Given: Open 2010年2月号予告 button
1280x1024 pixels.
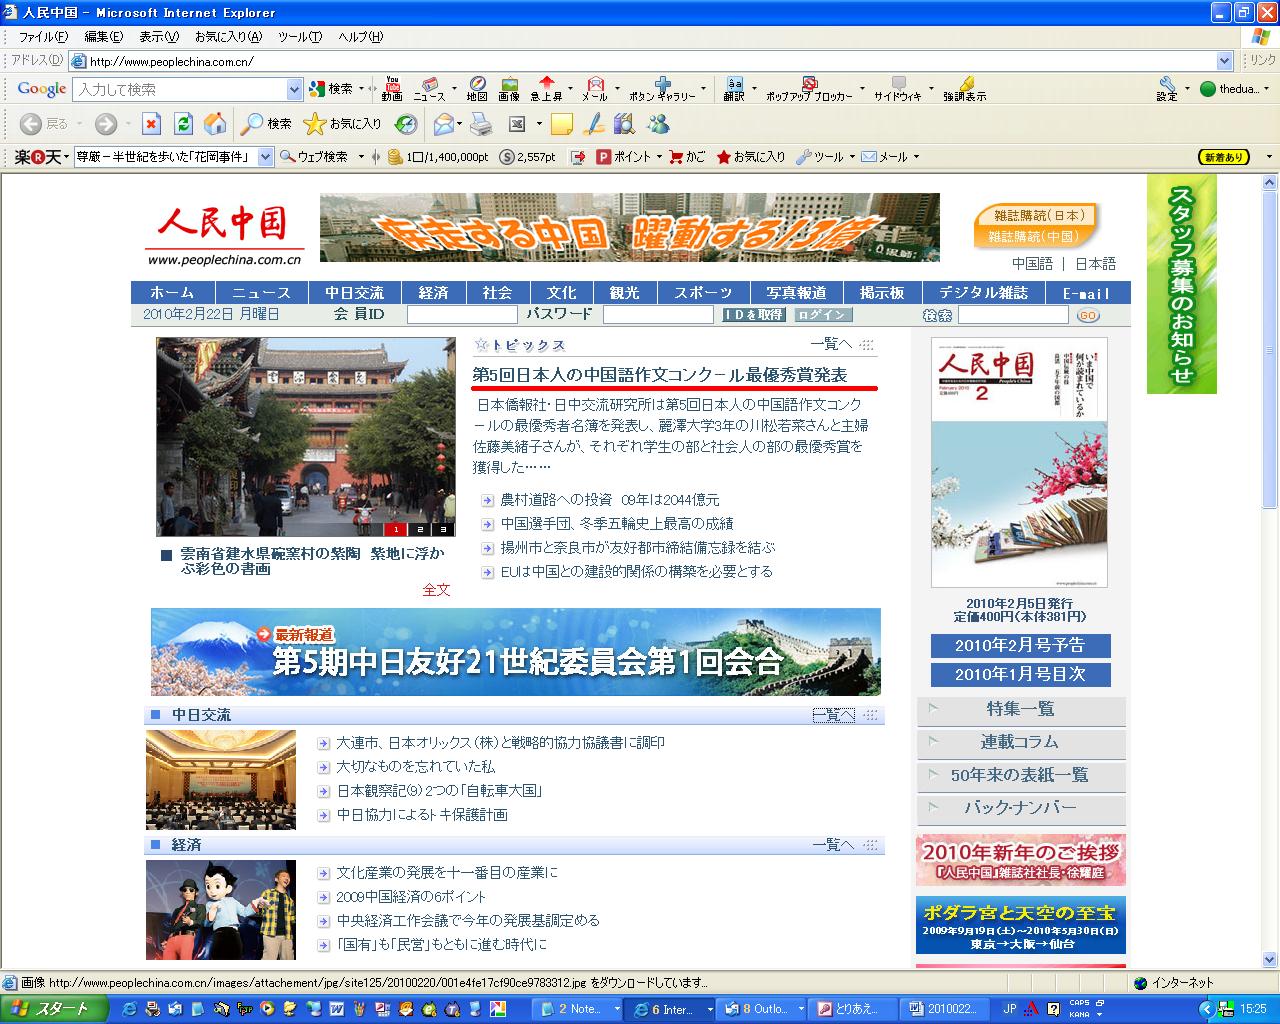Looking at the screenshot, I should [x=1019, y=645].
